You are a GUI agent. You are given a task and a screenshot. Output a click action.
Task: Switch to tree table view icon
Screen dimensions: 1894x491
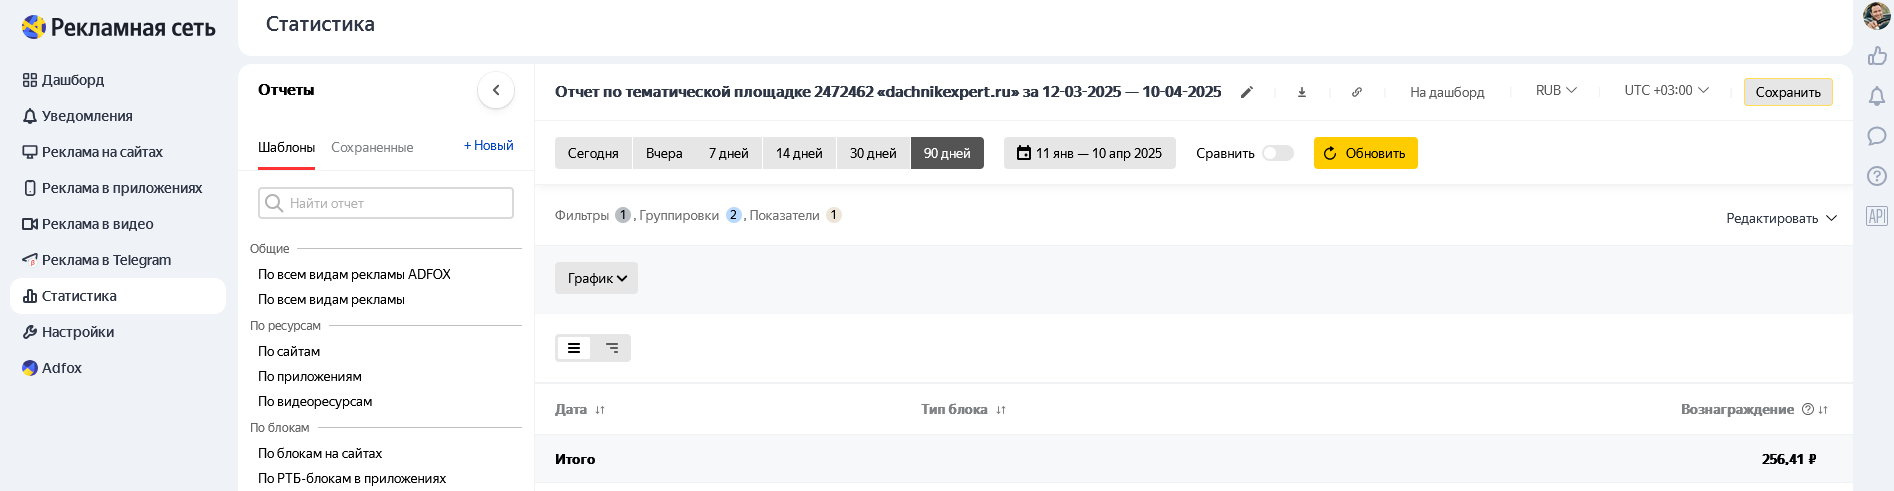point(612,348)
